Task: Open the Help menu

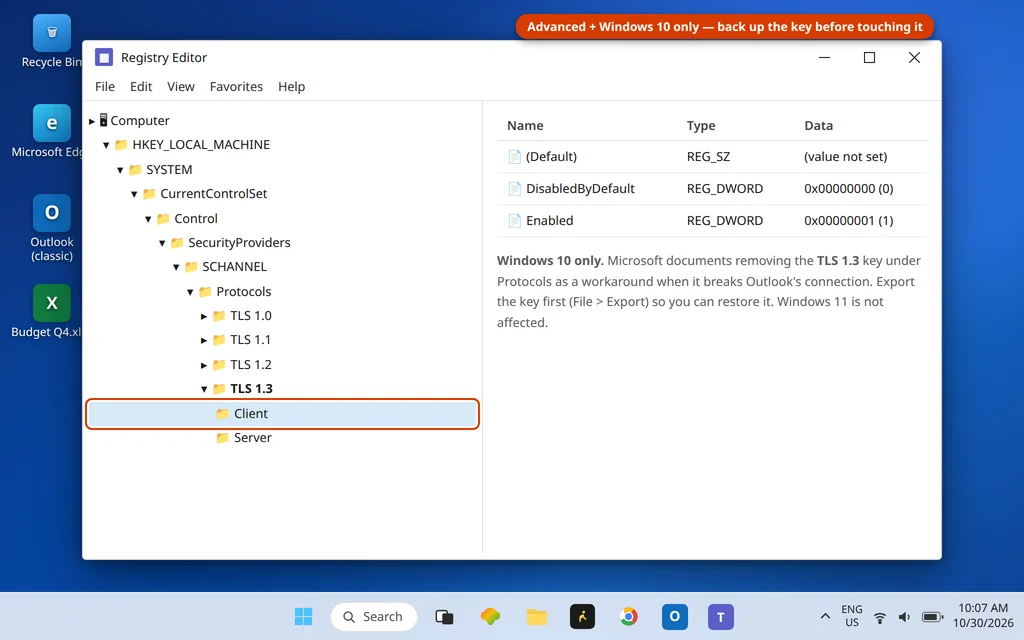Action: pyautogui.click(x=291, y=86)
